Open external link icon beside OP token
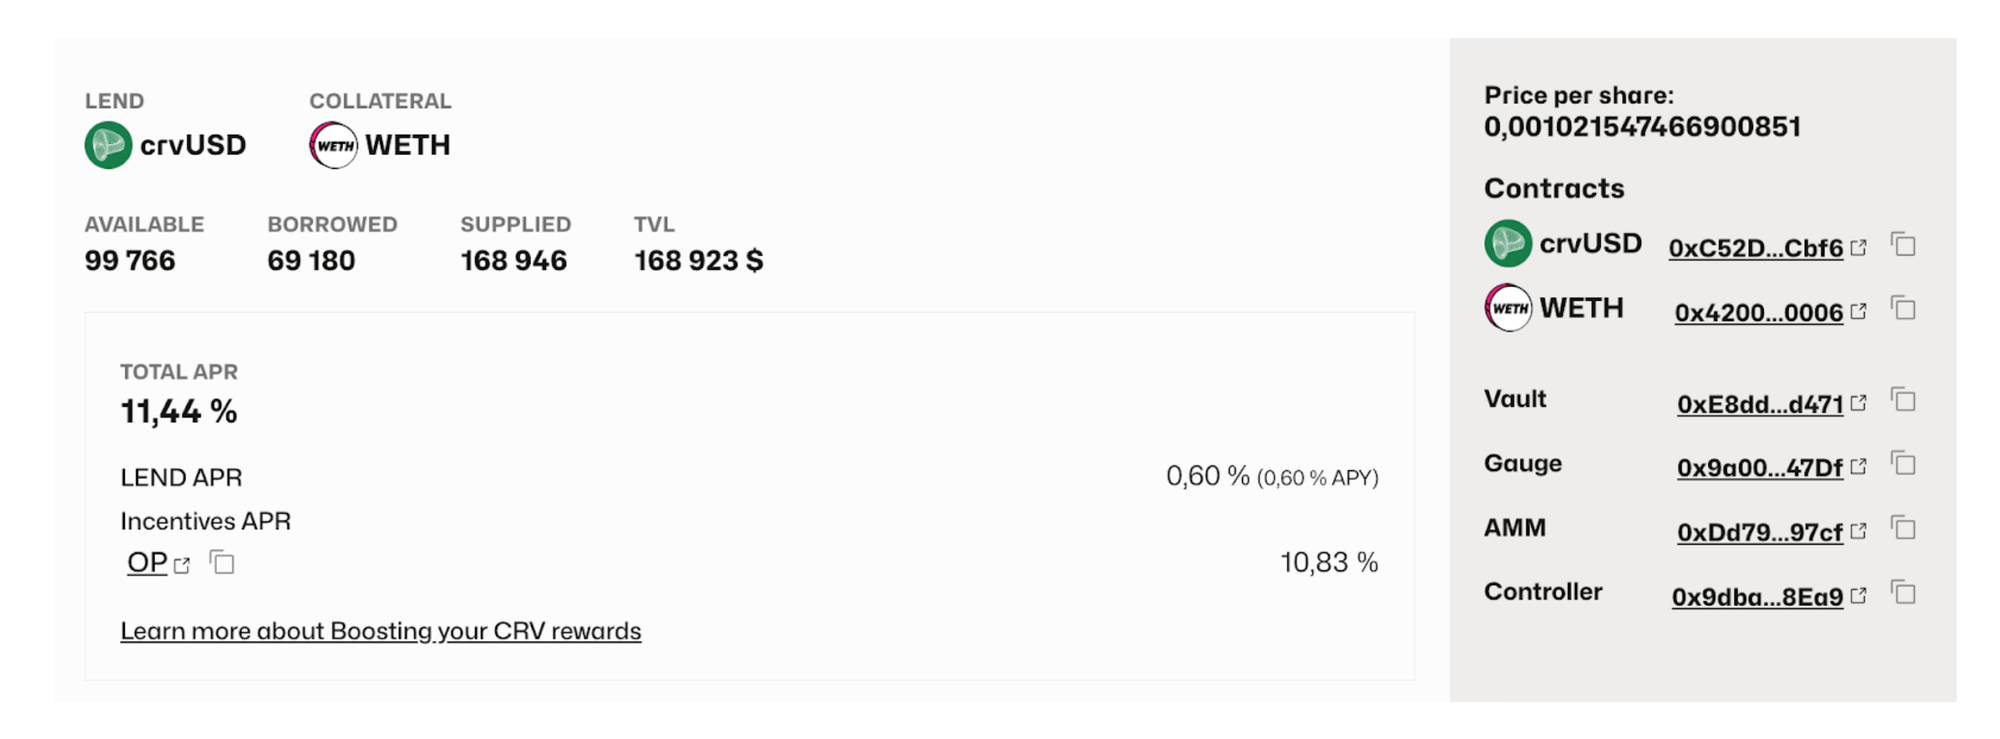2000x739 pixels. [x=182, y=565]
